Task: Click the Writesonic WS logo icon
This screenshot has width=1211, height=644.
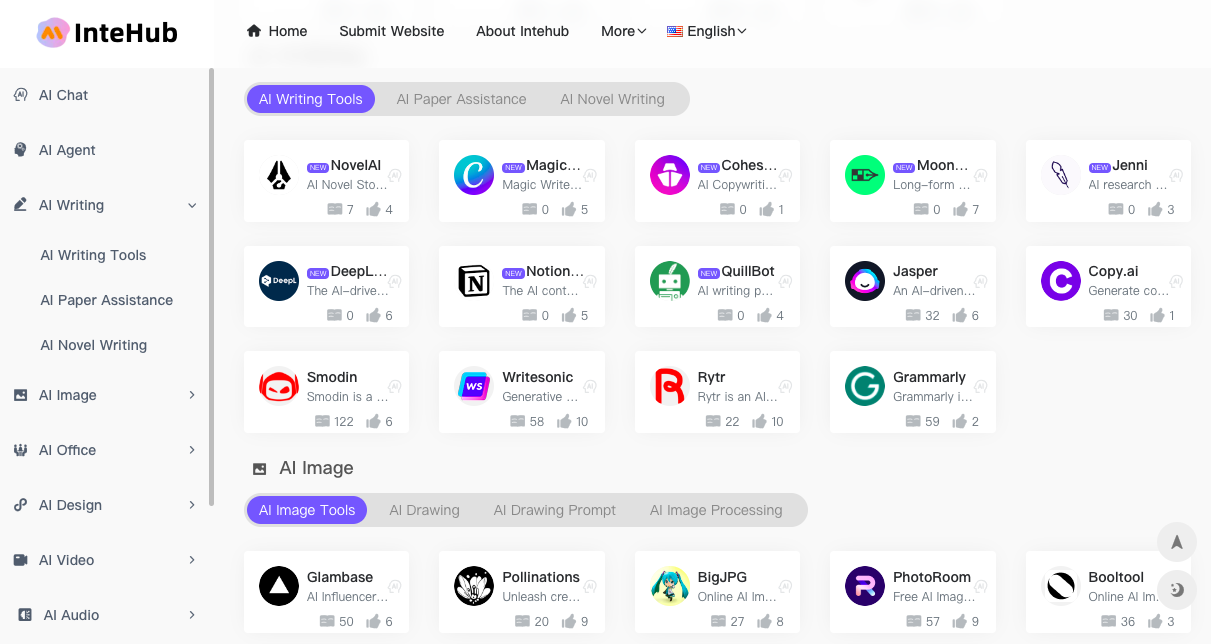Action: [x=474, y=387]
